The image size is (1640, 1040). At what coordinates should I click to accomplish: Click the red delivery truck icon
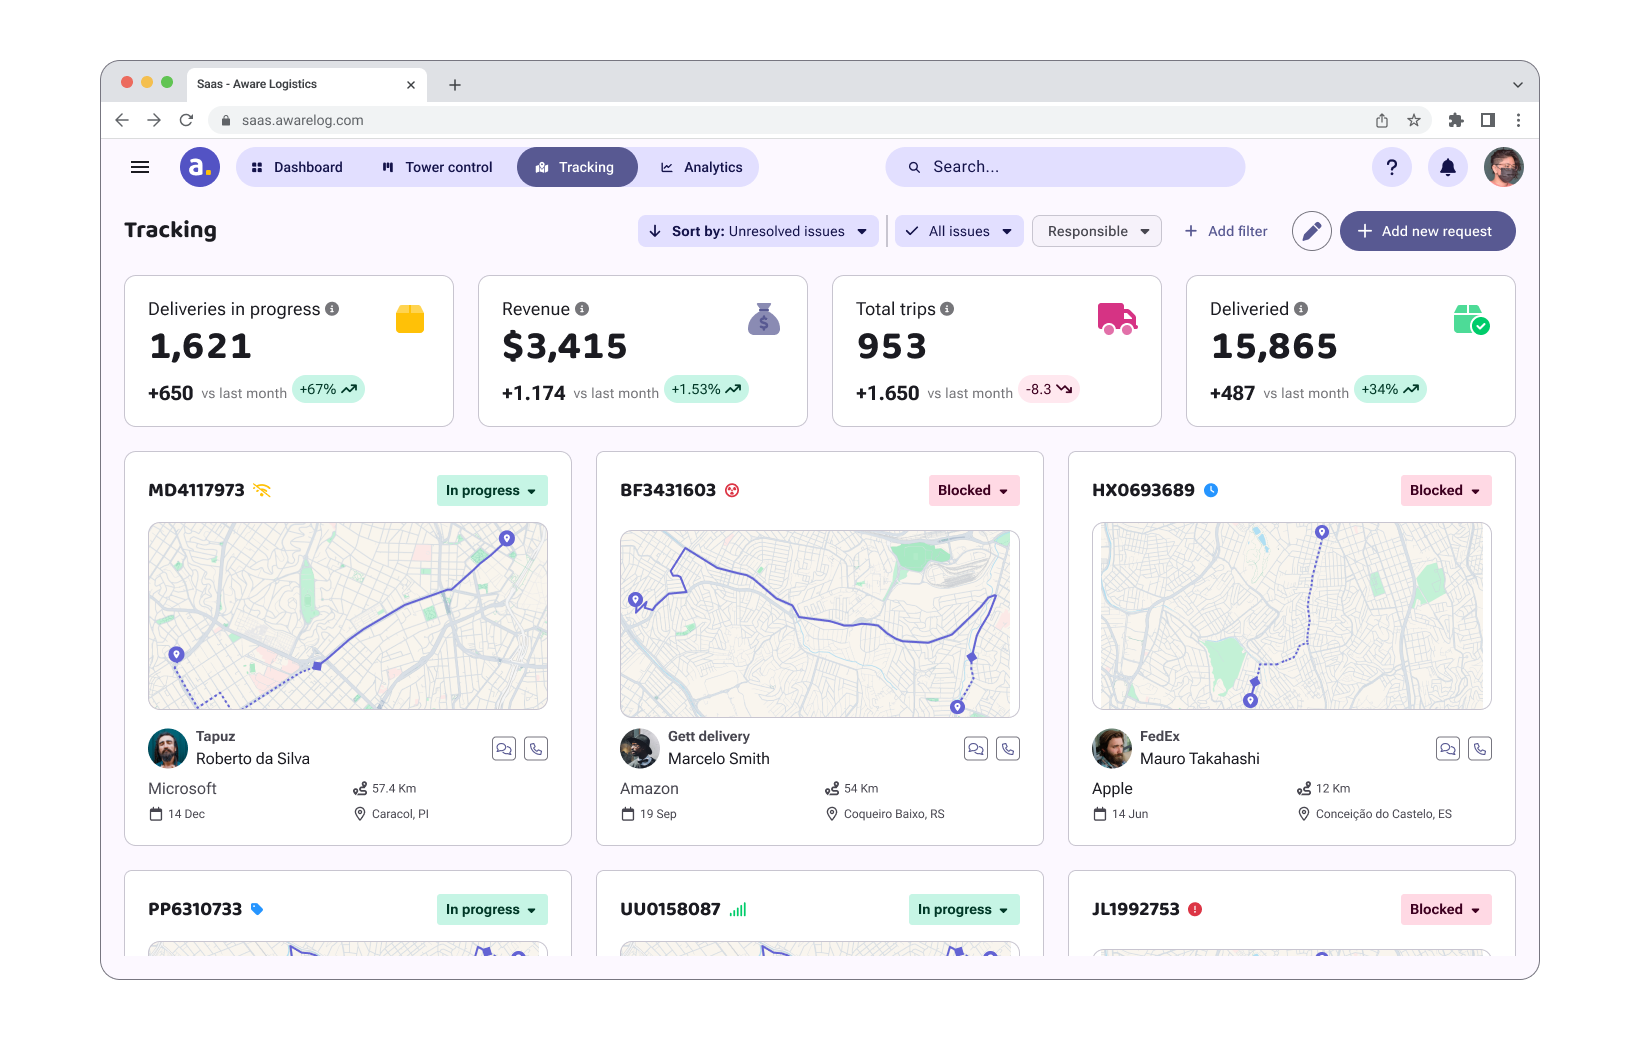pos(1118,319)
